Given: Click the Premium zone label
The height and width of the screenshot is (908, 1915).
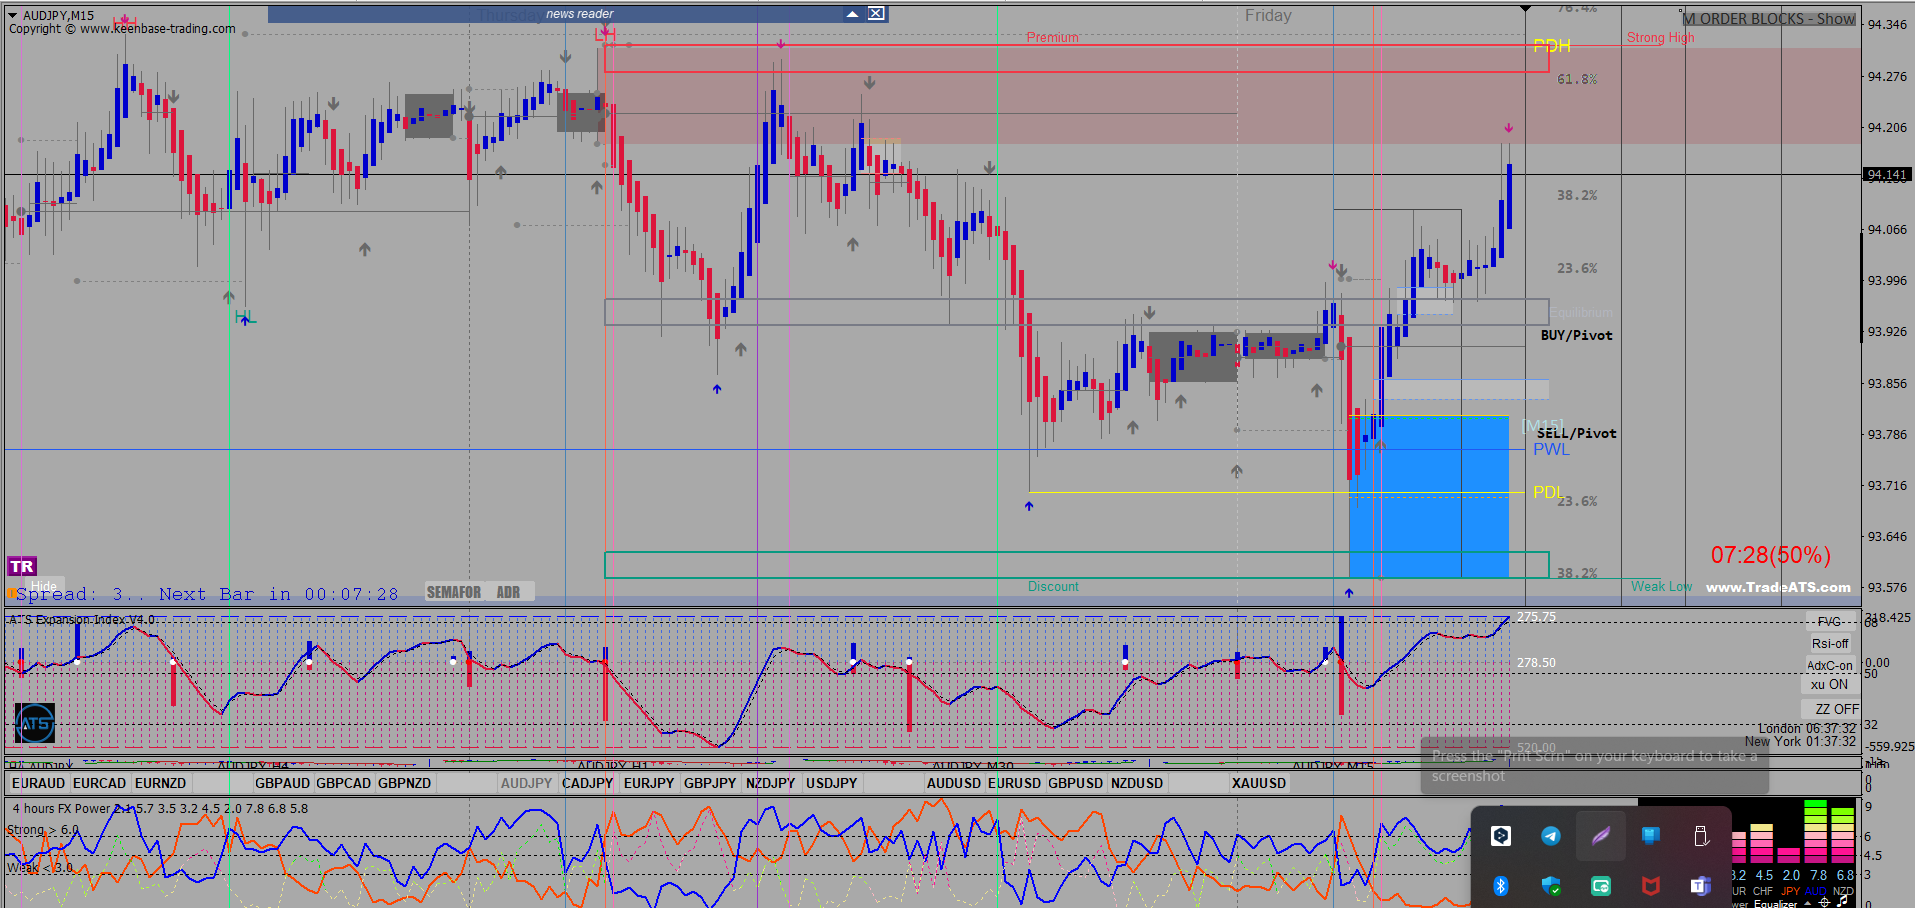Looking at the screenshot, I should (x=1053, y=38).
